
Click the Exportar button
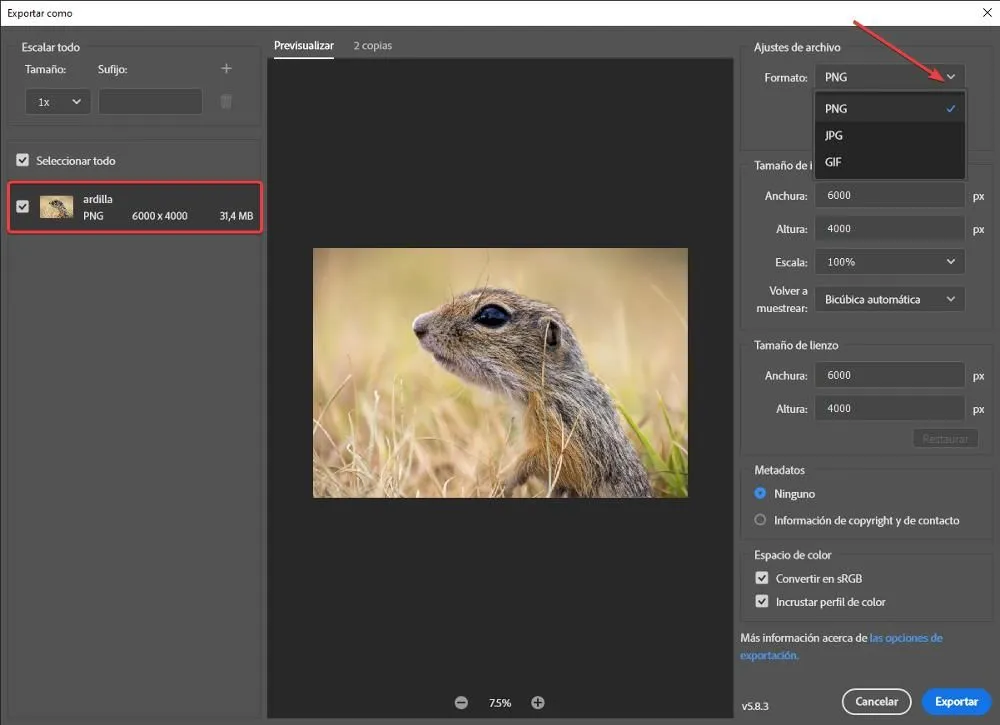pos(956,701)
